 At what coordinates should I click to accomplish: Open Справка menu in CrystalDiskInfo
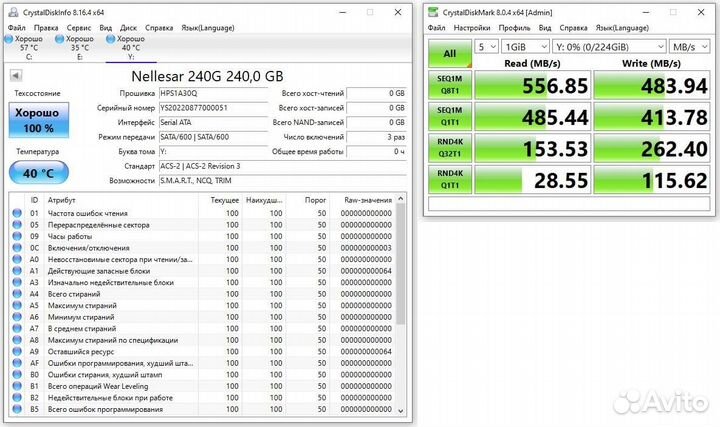[x=159, y=28]
